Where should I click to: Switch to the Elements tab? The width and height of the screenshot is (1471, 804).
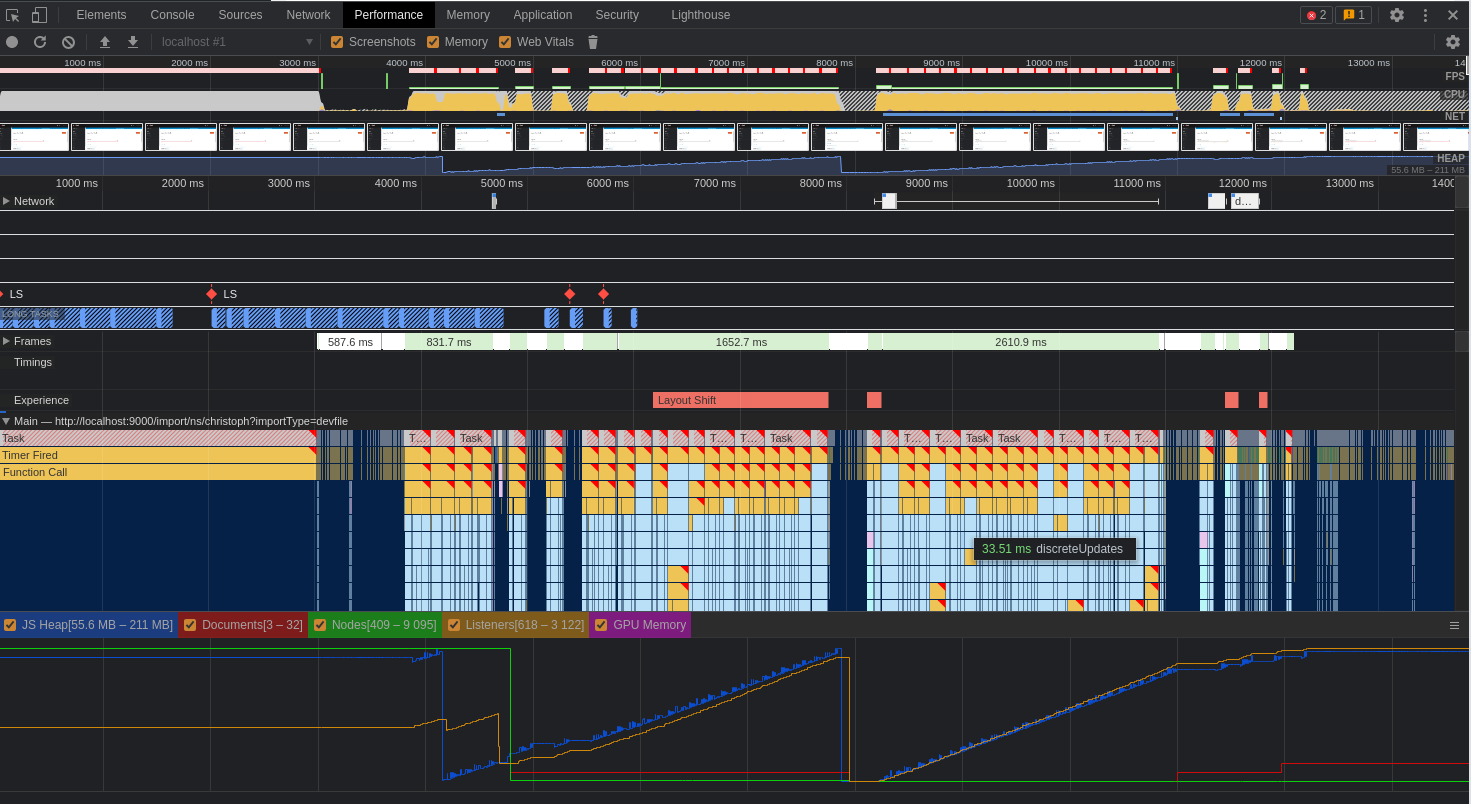point(101,15)
